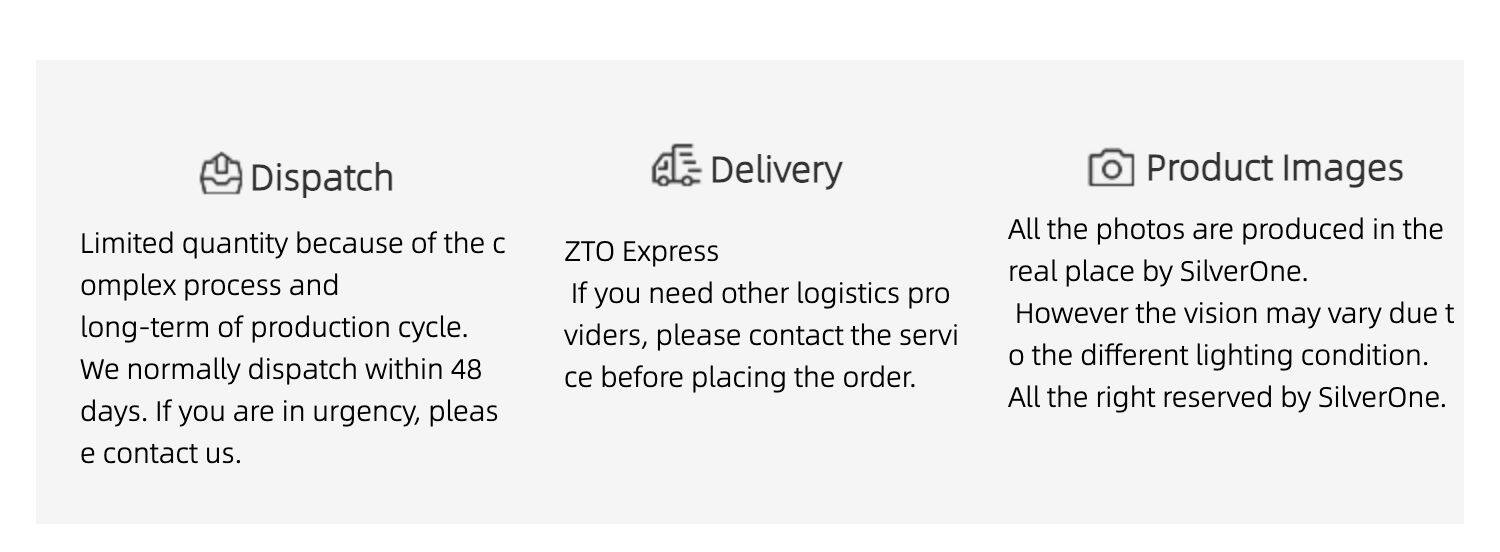This screenshot has width=1500, height=552.
Task: Click the Delivery truck icon
Action: pyautogui.click(x=676, y=167)
